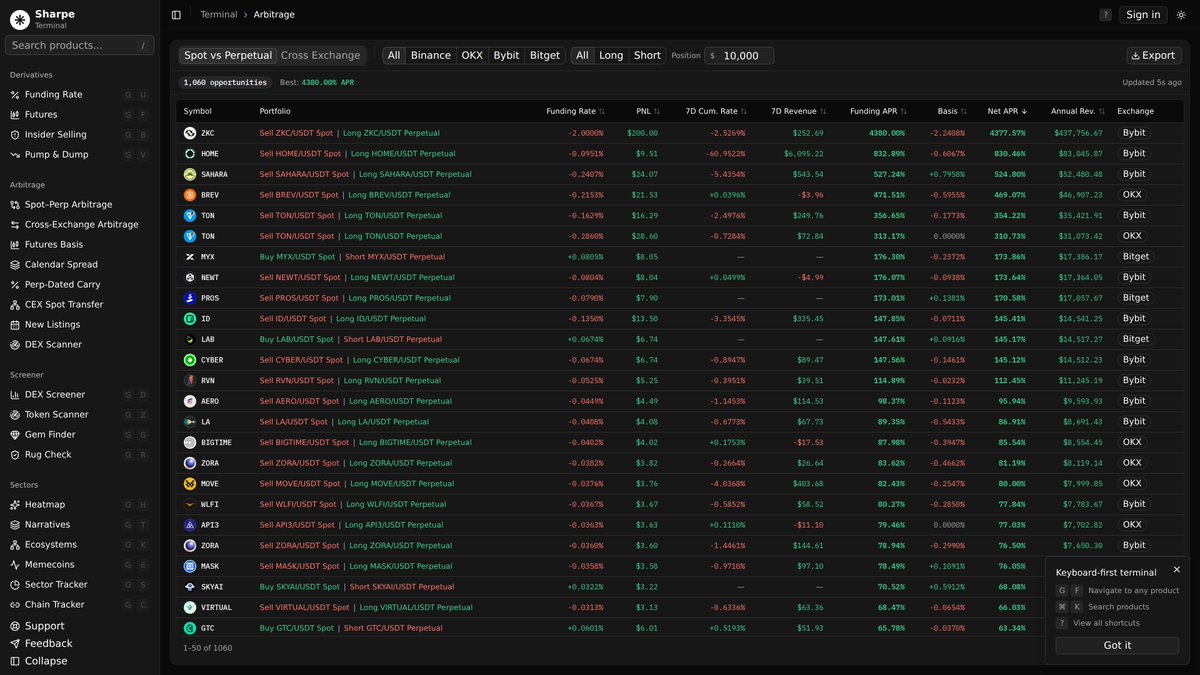Viewport: 1200px width, 675px height.
Task: Click the Sign in button
Action: pyautogui.click(x=1142, y=15)
